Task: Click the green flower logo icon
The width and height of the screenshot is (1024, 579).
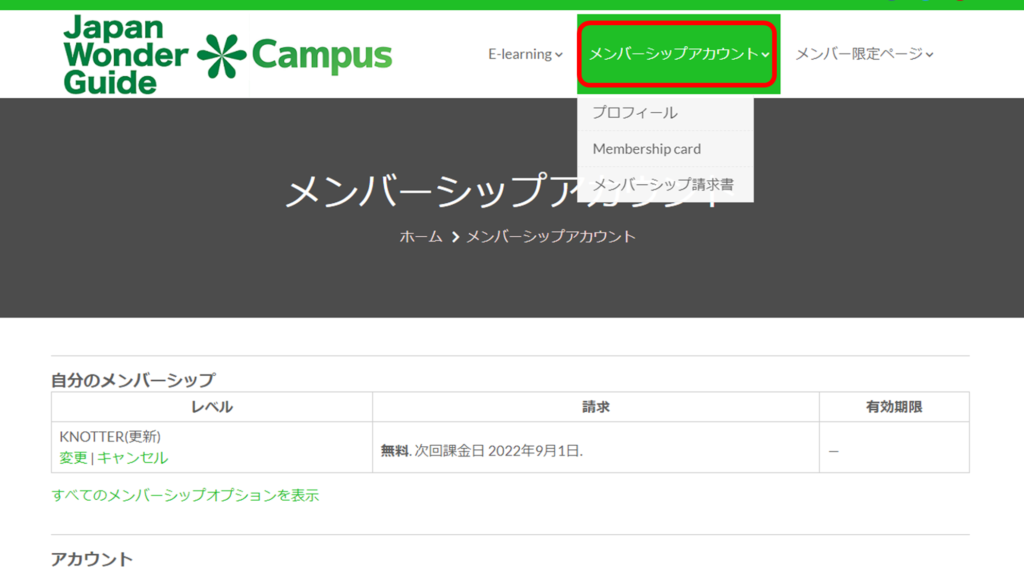Action: click(x=222, y=56)
